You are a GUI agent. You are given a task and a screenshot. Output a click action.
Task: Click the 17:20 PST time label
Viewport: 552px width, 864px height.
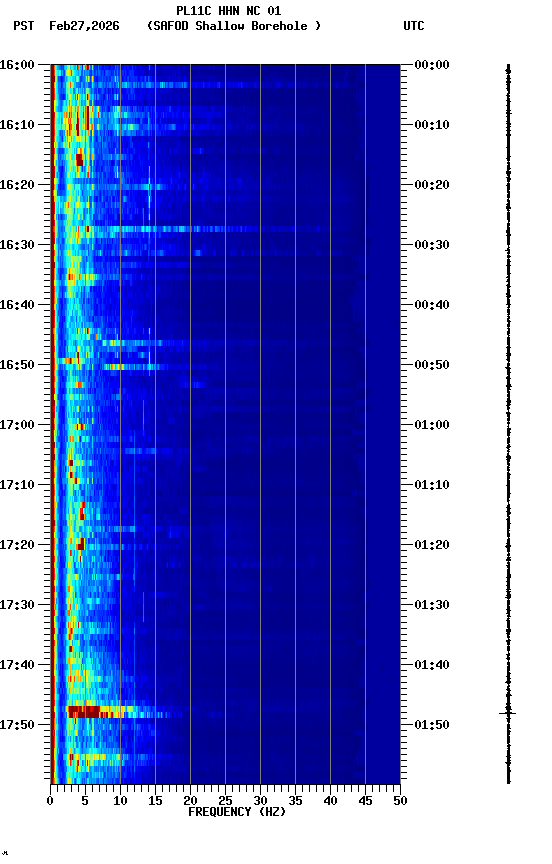click(x=17, y=546)
